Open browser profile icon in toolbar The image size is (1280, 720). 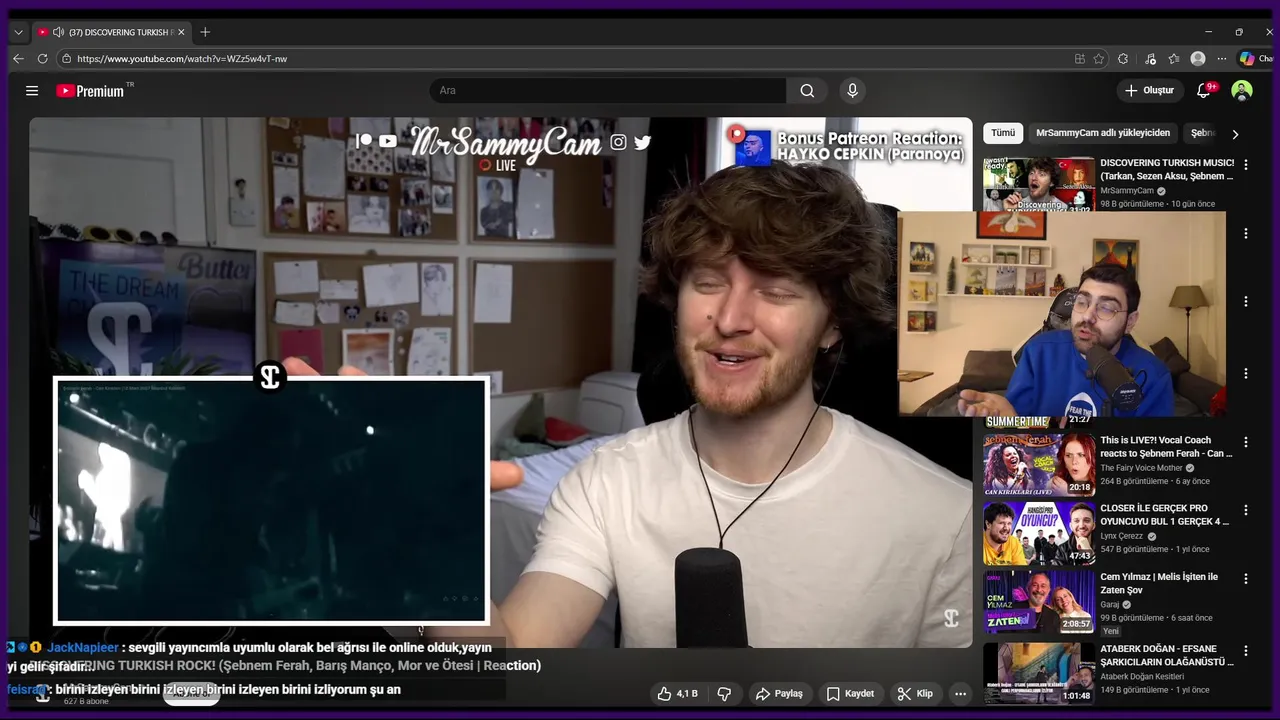point(1198,59)
